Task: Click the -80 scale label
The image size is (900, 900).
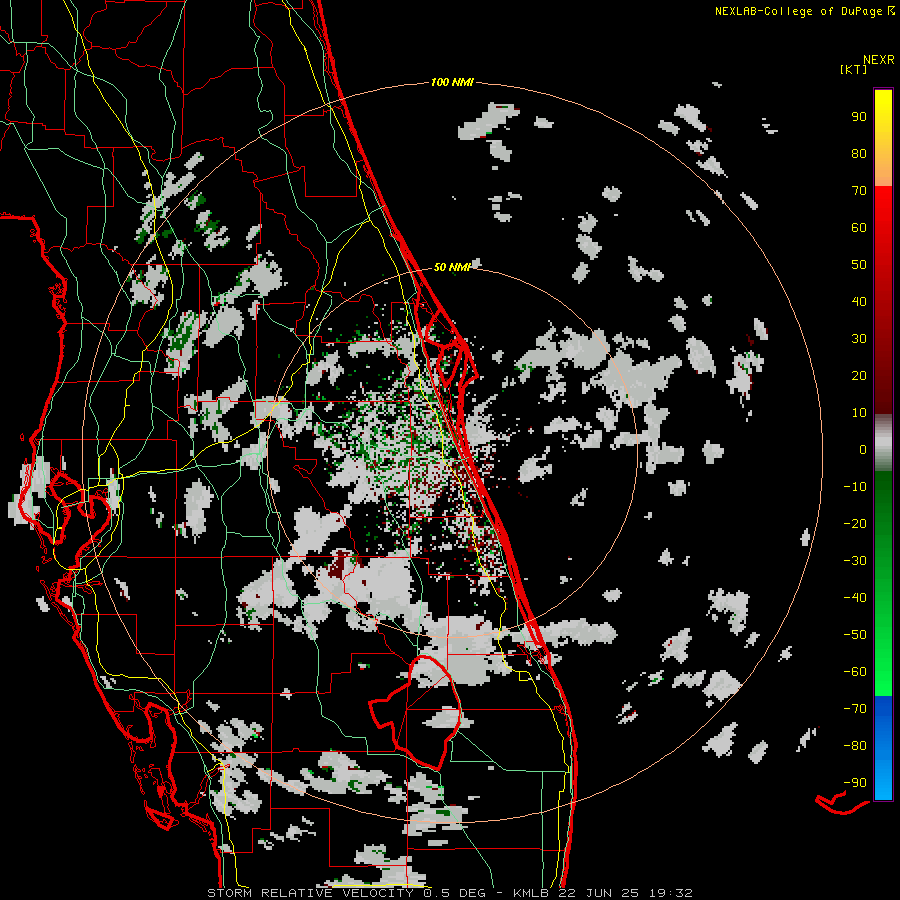Action: click(855, 746)
